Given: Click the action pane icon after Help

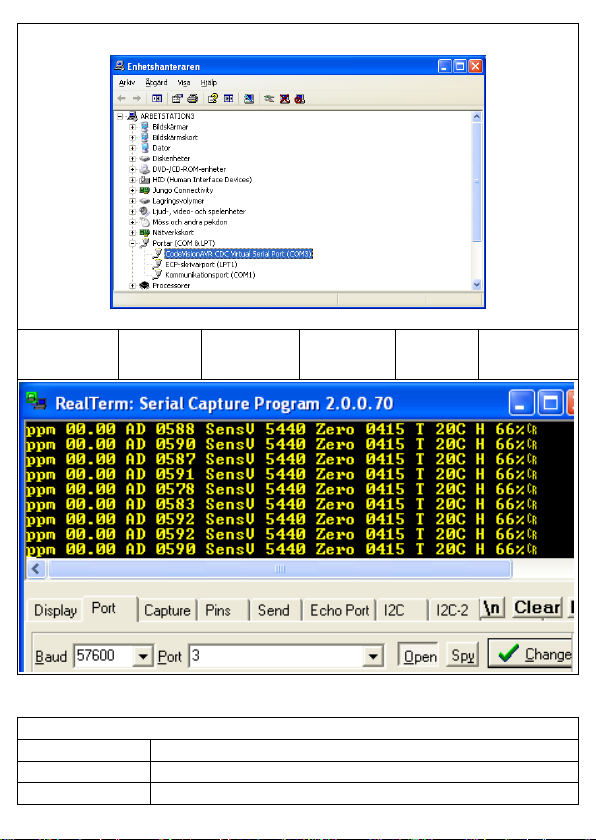Looking at the screenshot, I should (229, 99).
